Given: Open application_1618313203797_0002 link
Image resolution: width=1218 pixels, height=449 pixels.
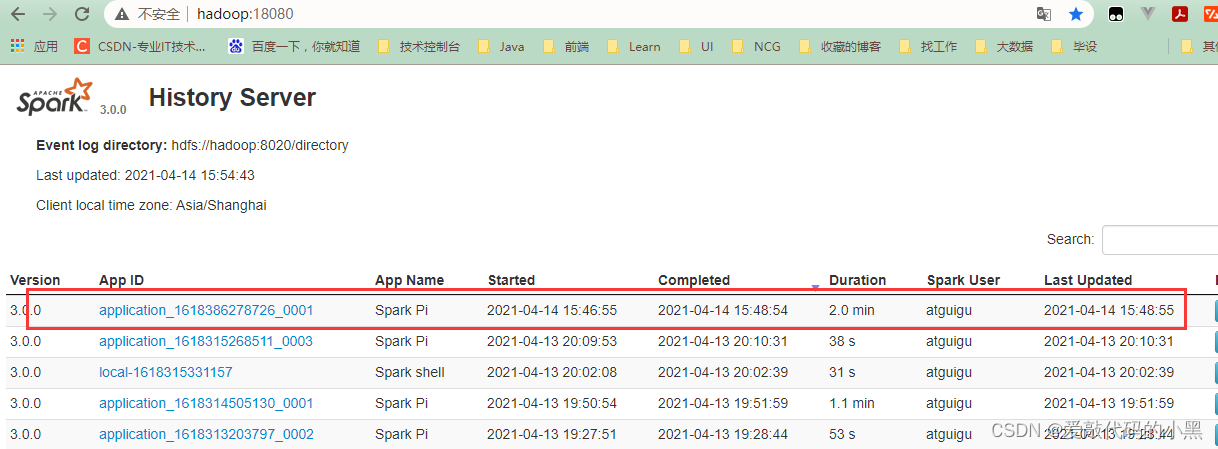Looking at the screenshot, I should (x=206, y=434).
